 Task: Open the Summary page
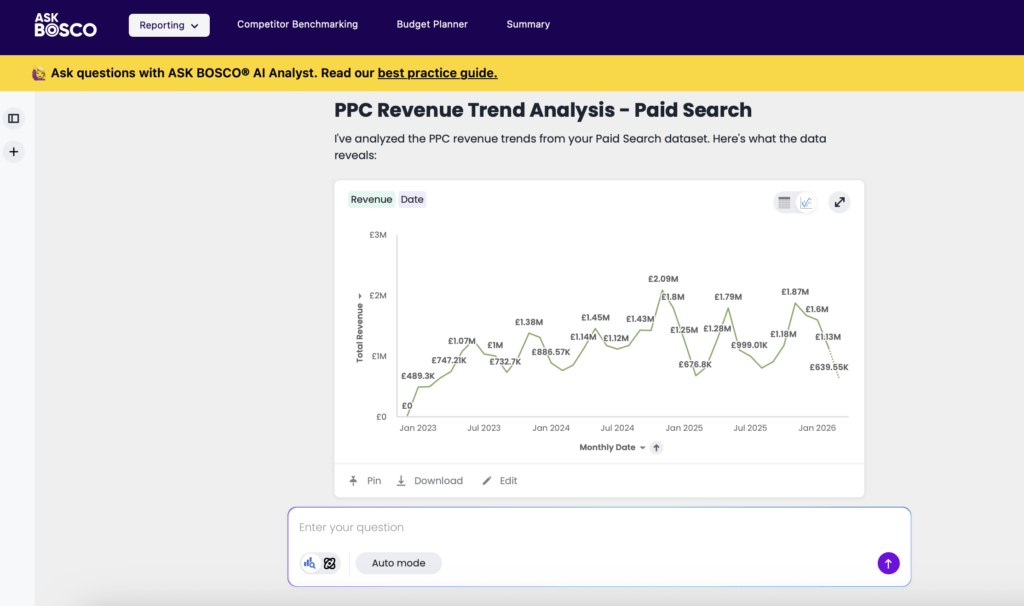coord(527,24)
